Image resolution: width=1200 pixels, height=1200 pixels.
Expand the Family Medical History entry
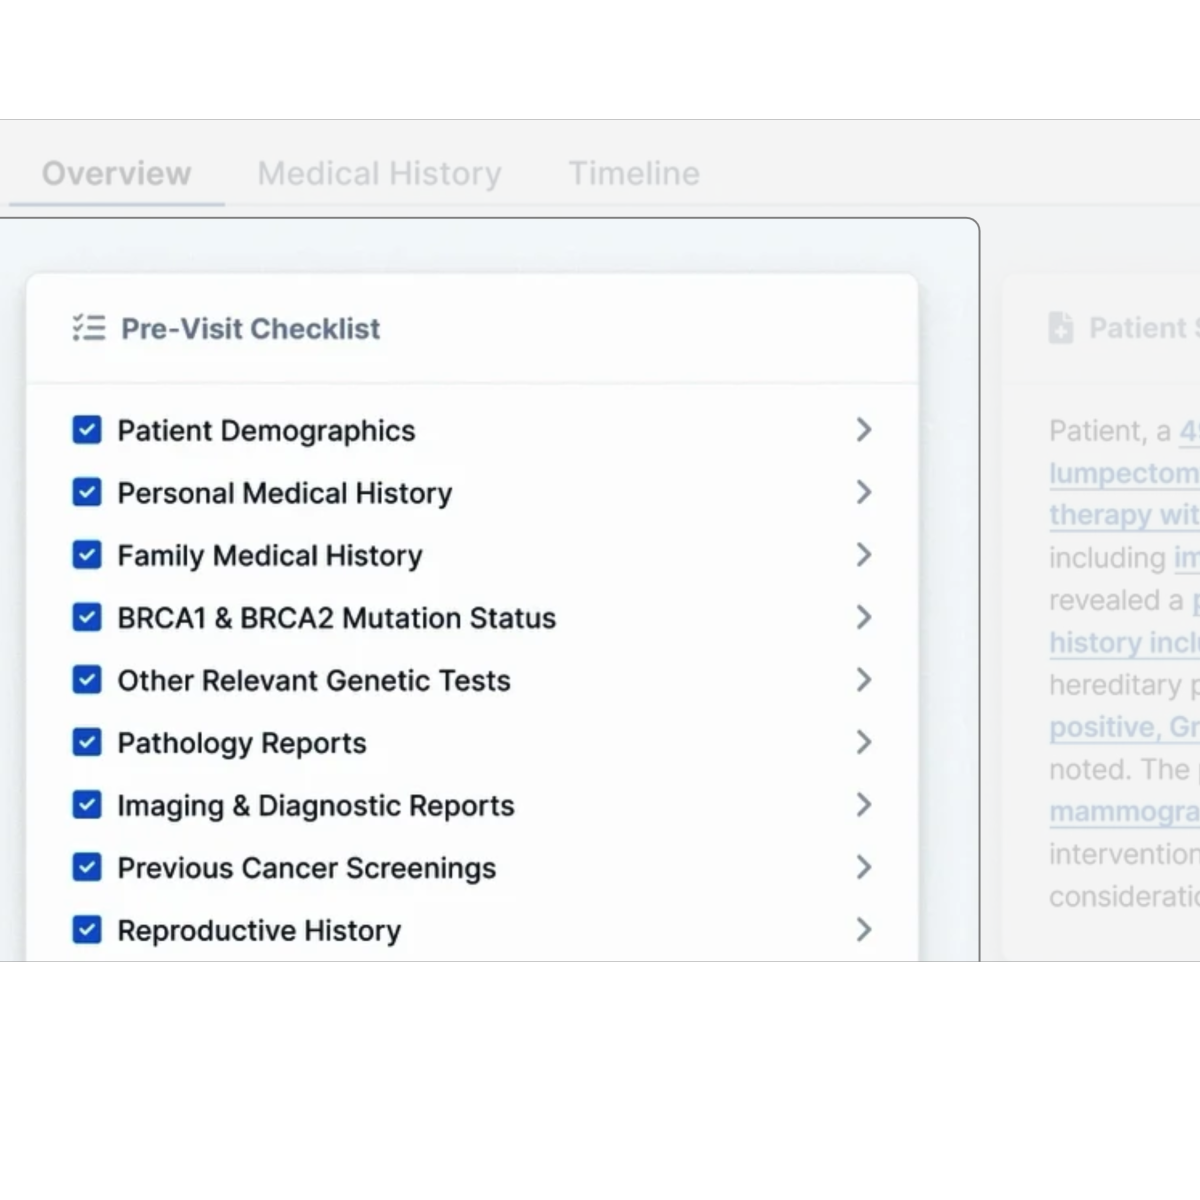pyautogui.click(x=863, y=555)
